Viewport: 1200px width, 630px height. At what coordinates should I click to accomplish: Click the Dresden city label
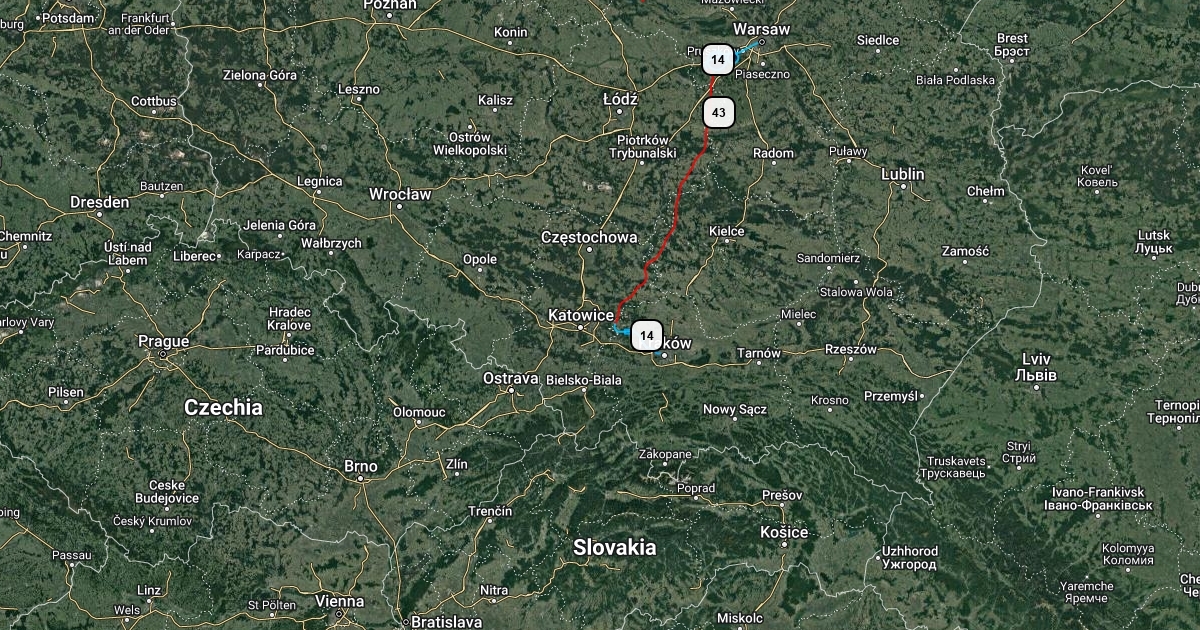tap(100, 202)
